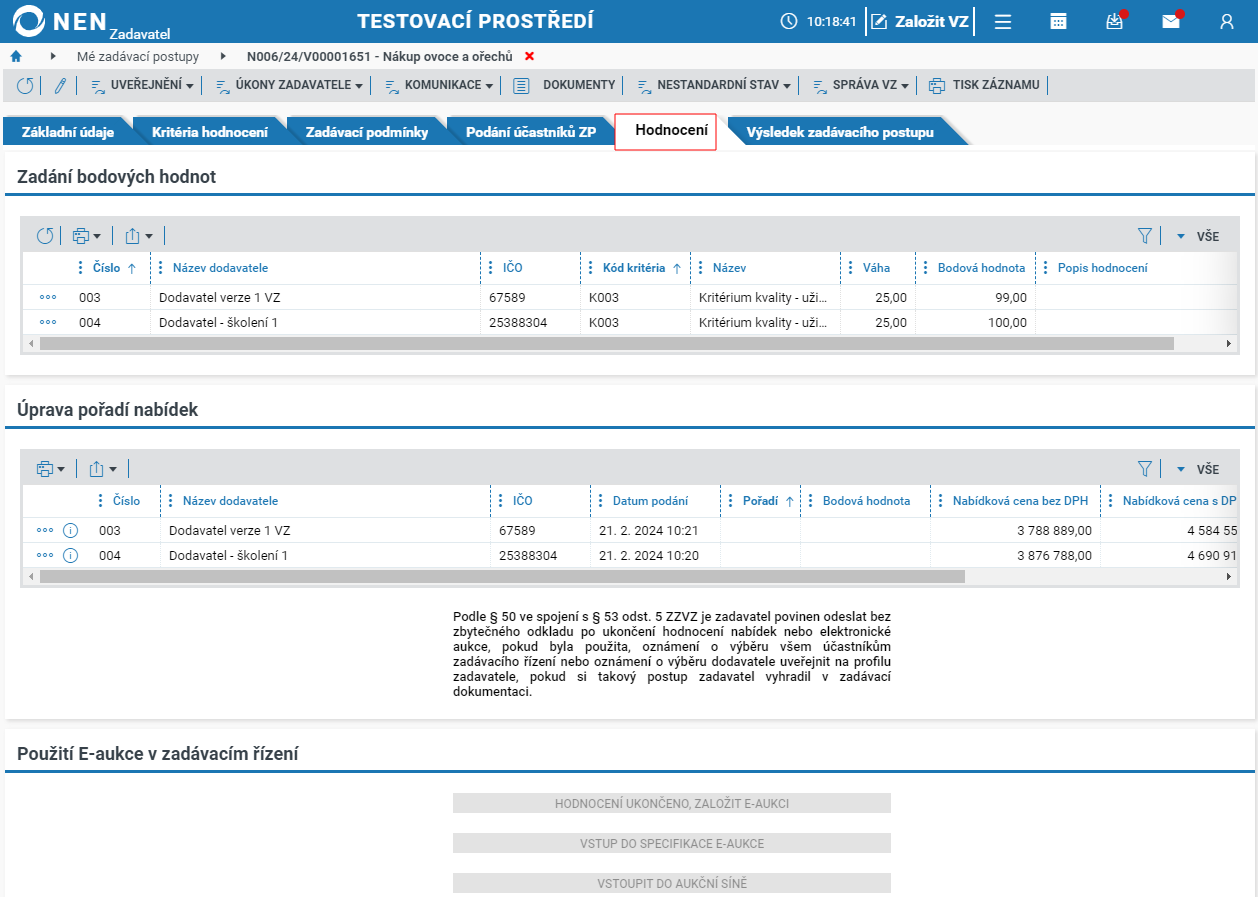Open print menu in Zadání bodových hodnot
The height and width of the screenshot is (897, 1258).
click(87, 236)
